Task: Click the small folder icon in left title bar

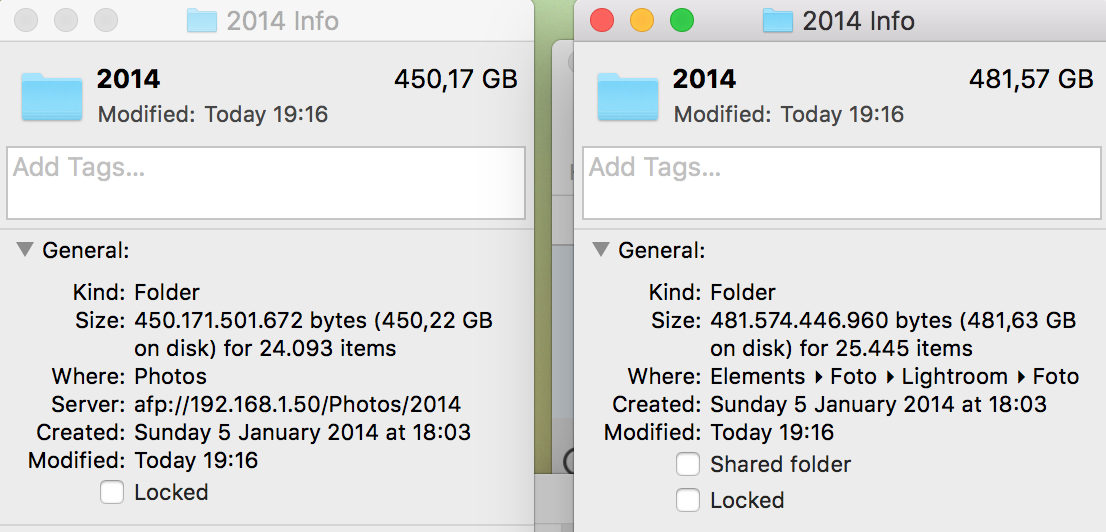Action: click(202, 20)
